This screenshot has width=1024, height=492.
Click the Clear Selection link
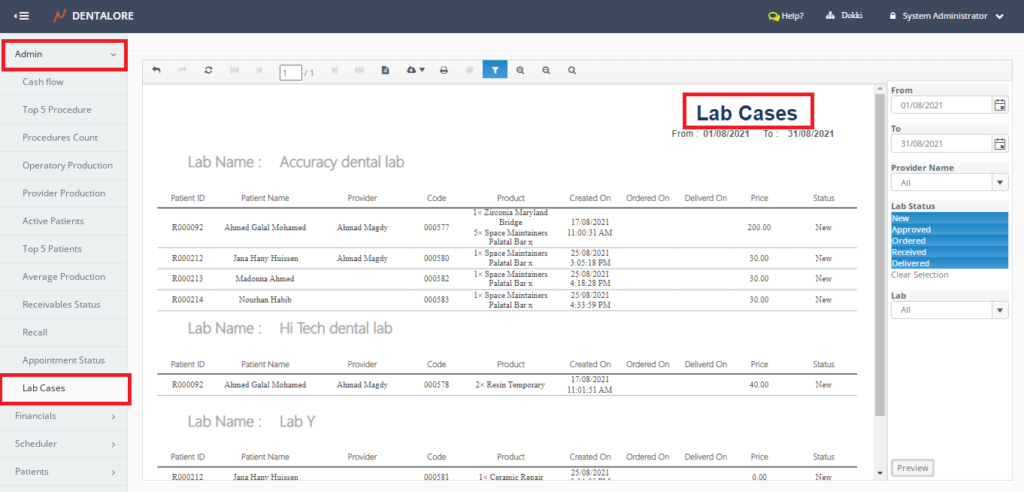pos(920,275)
